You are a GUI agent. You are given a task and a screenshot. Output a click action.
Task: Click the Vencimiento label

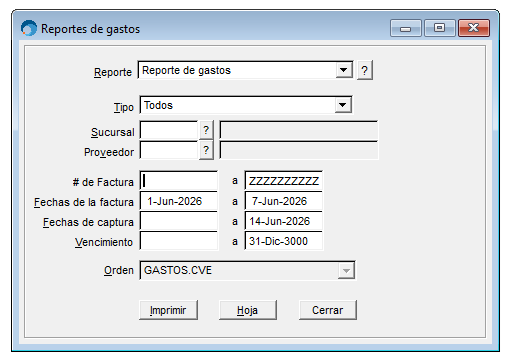(x=104, y=242)
